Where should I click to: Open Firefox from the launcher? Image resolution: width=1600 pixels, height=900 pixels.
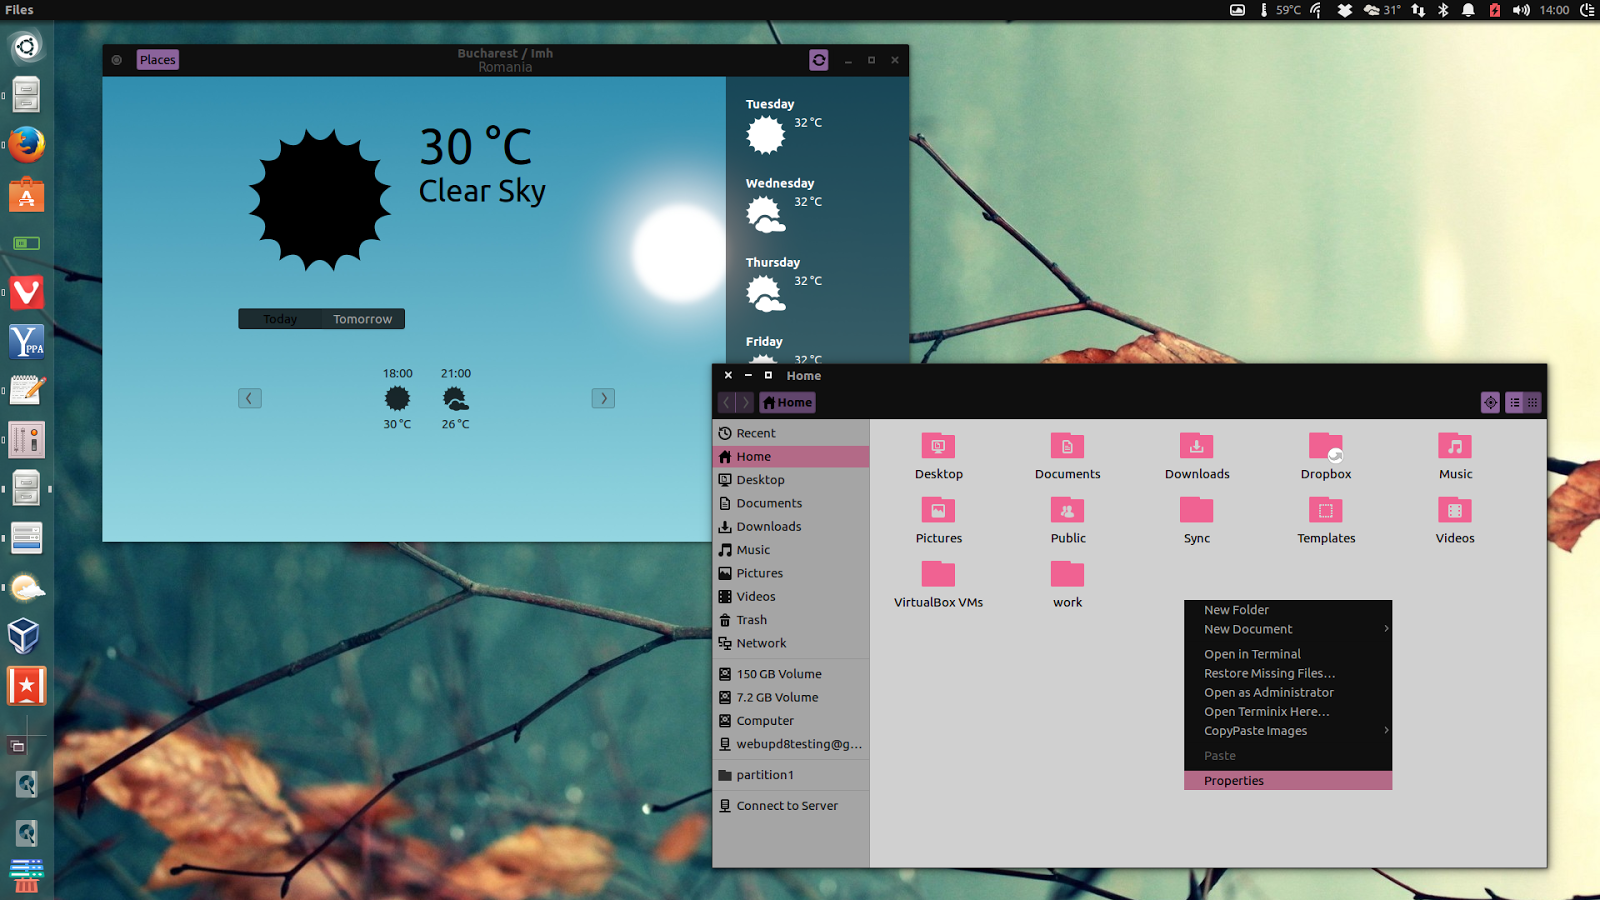tap(26, 145)
